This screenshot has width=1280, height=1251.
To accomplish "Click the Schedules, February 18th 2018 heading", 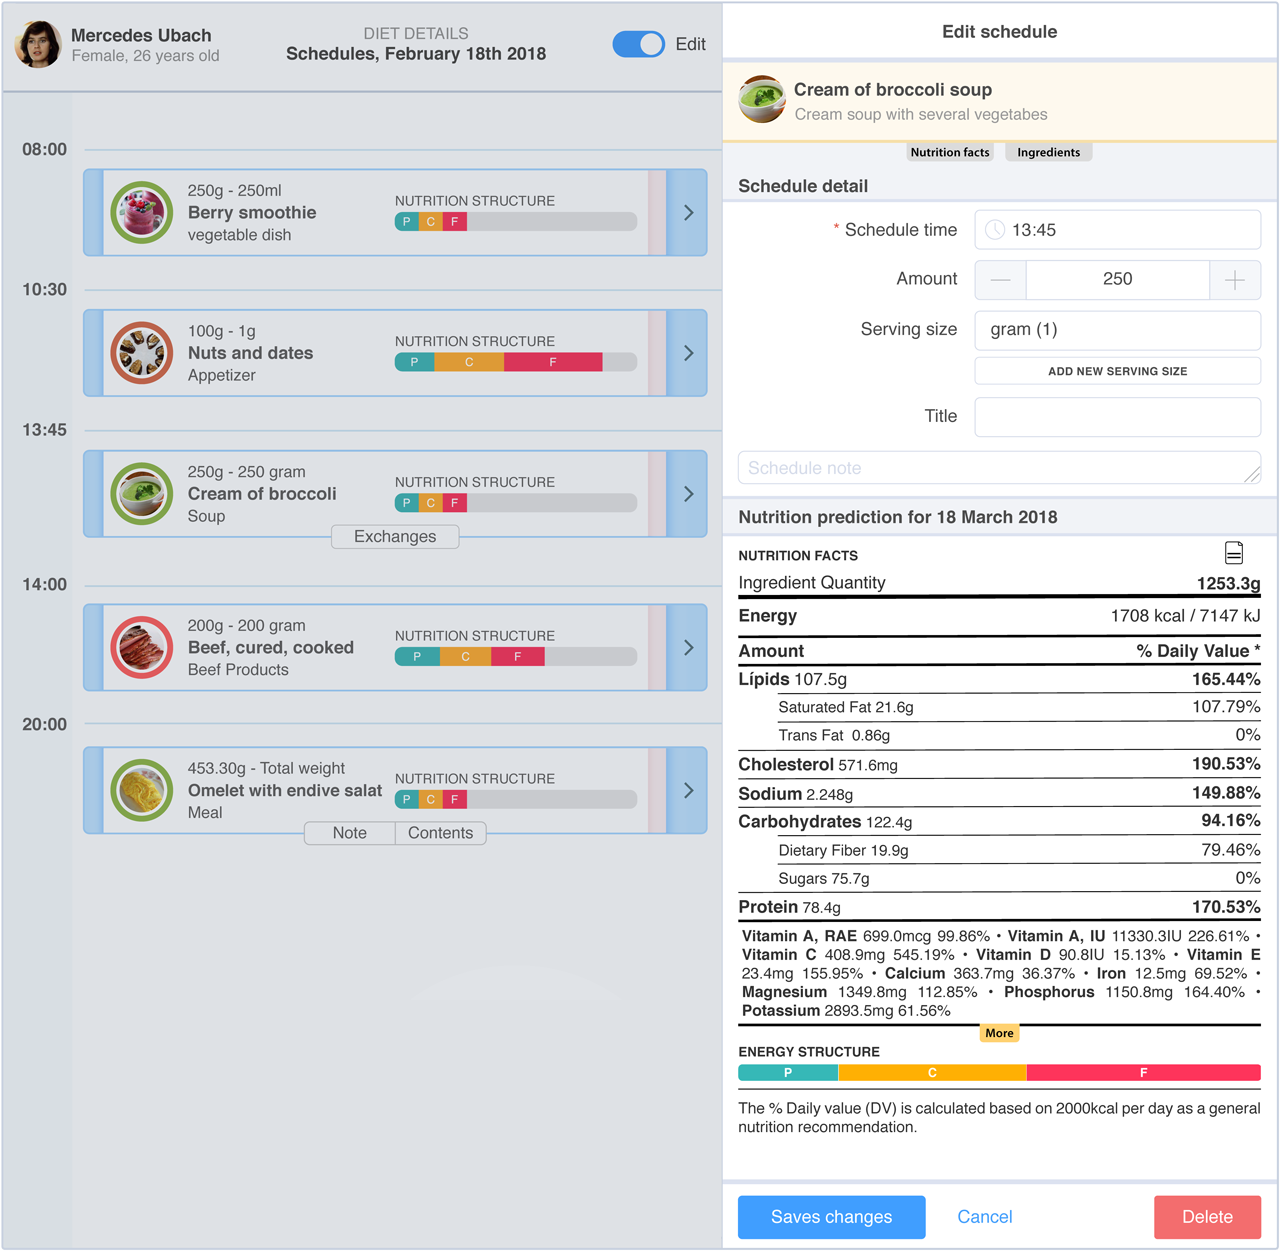I will [416, 54].
